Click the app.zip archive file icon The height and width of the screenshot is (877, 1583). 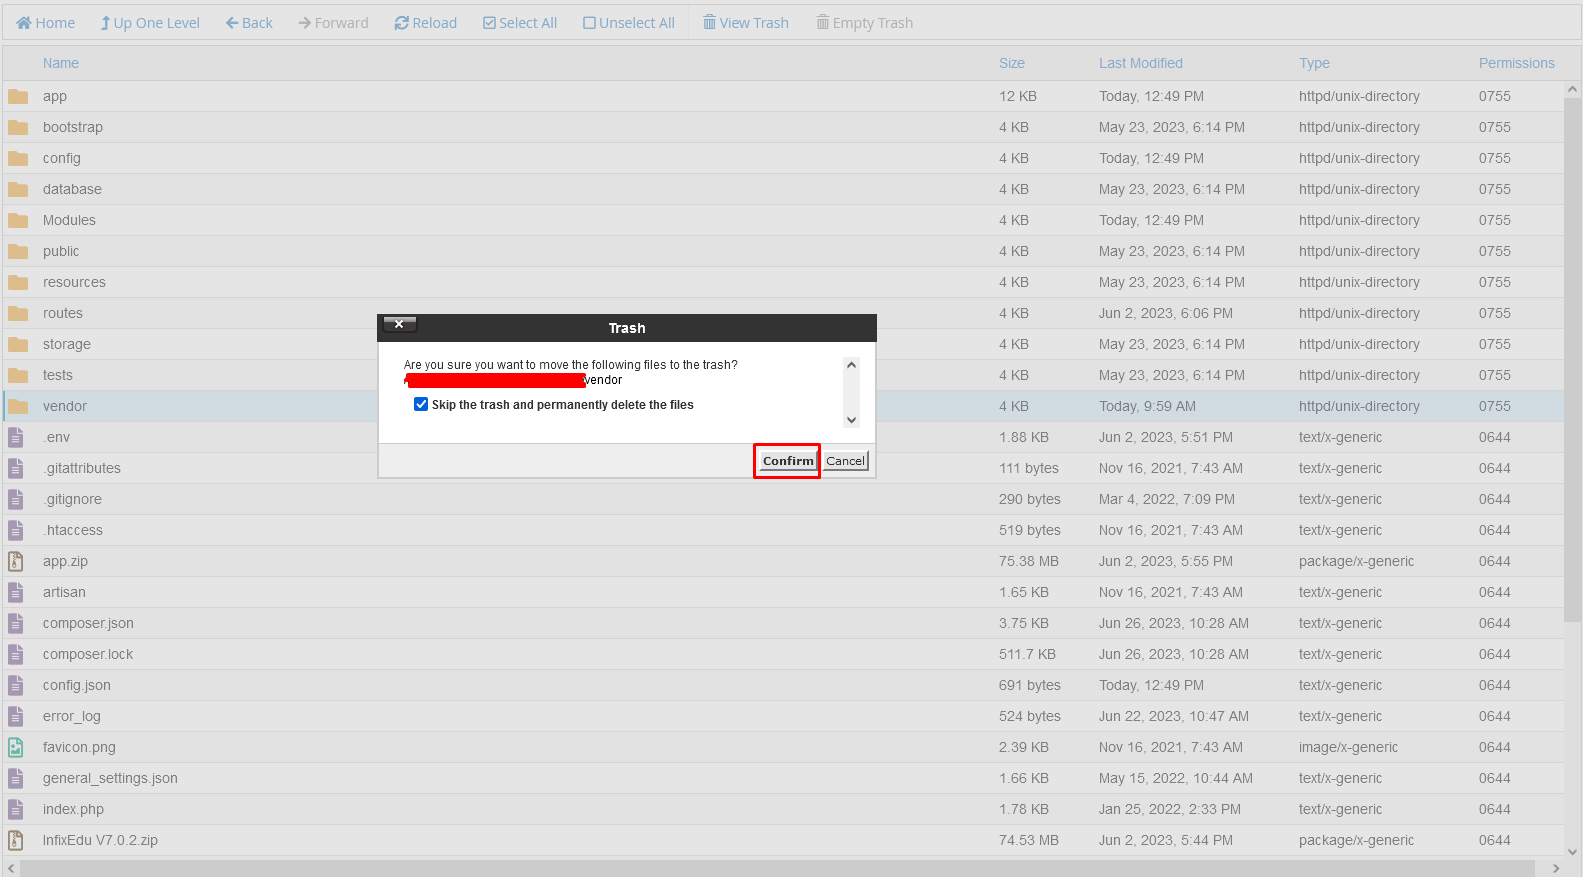(x=16, y=561)
